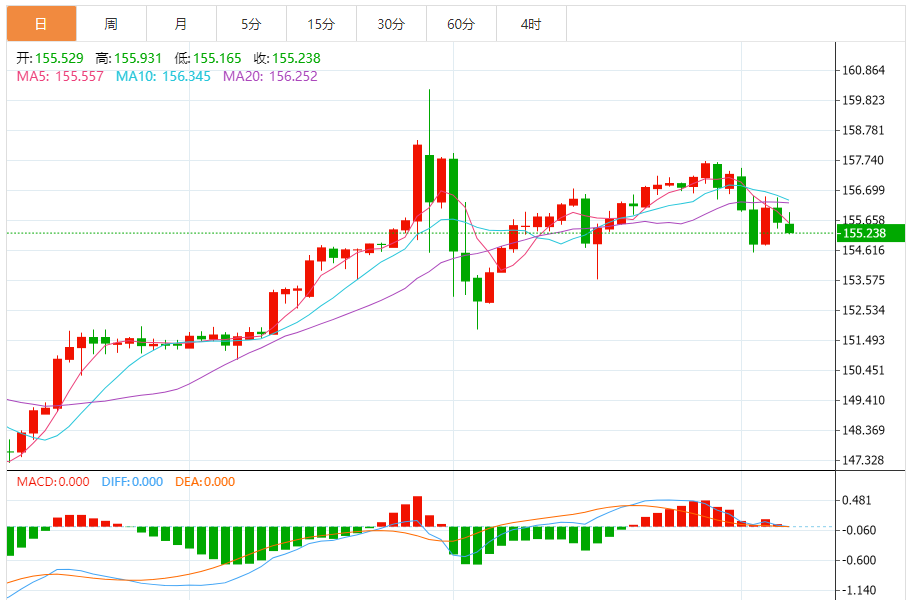Click the 160.864 price axis label

click(x=863, y=71)
